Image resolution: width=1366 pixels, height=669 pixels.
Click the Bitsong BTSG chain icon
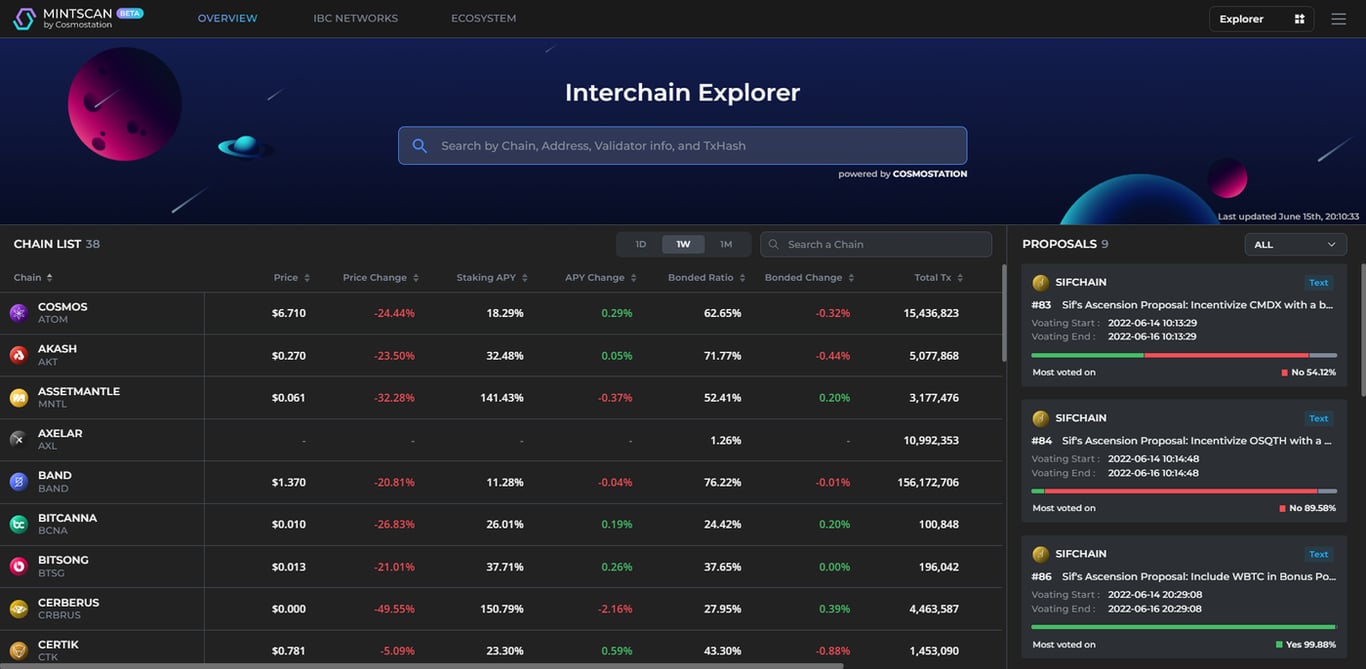(x=18, y=566)
